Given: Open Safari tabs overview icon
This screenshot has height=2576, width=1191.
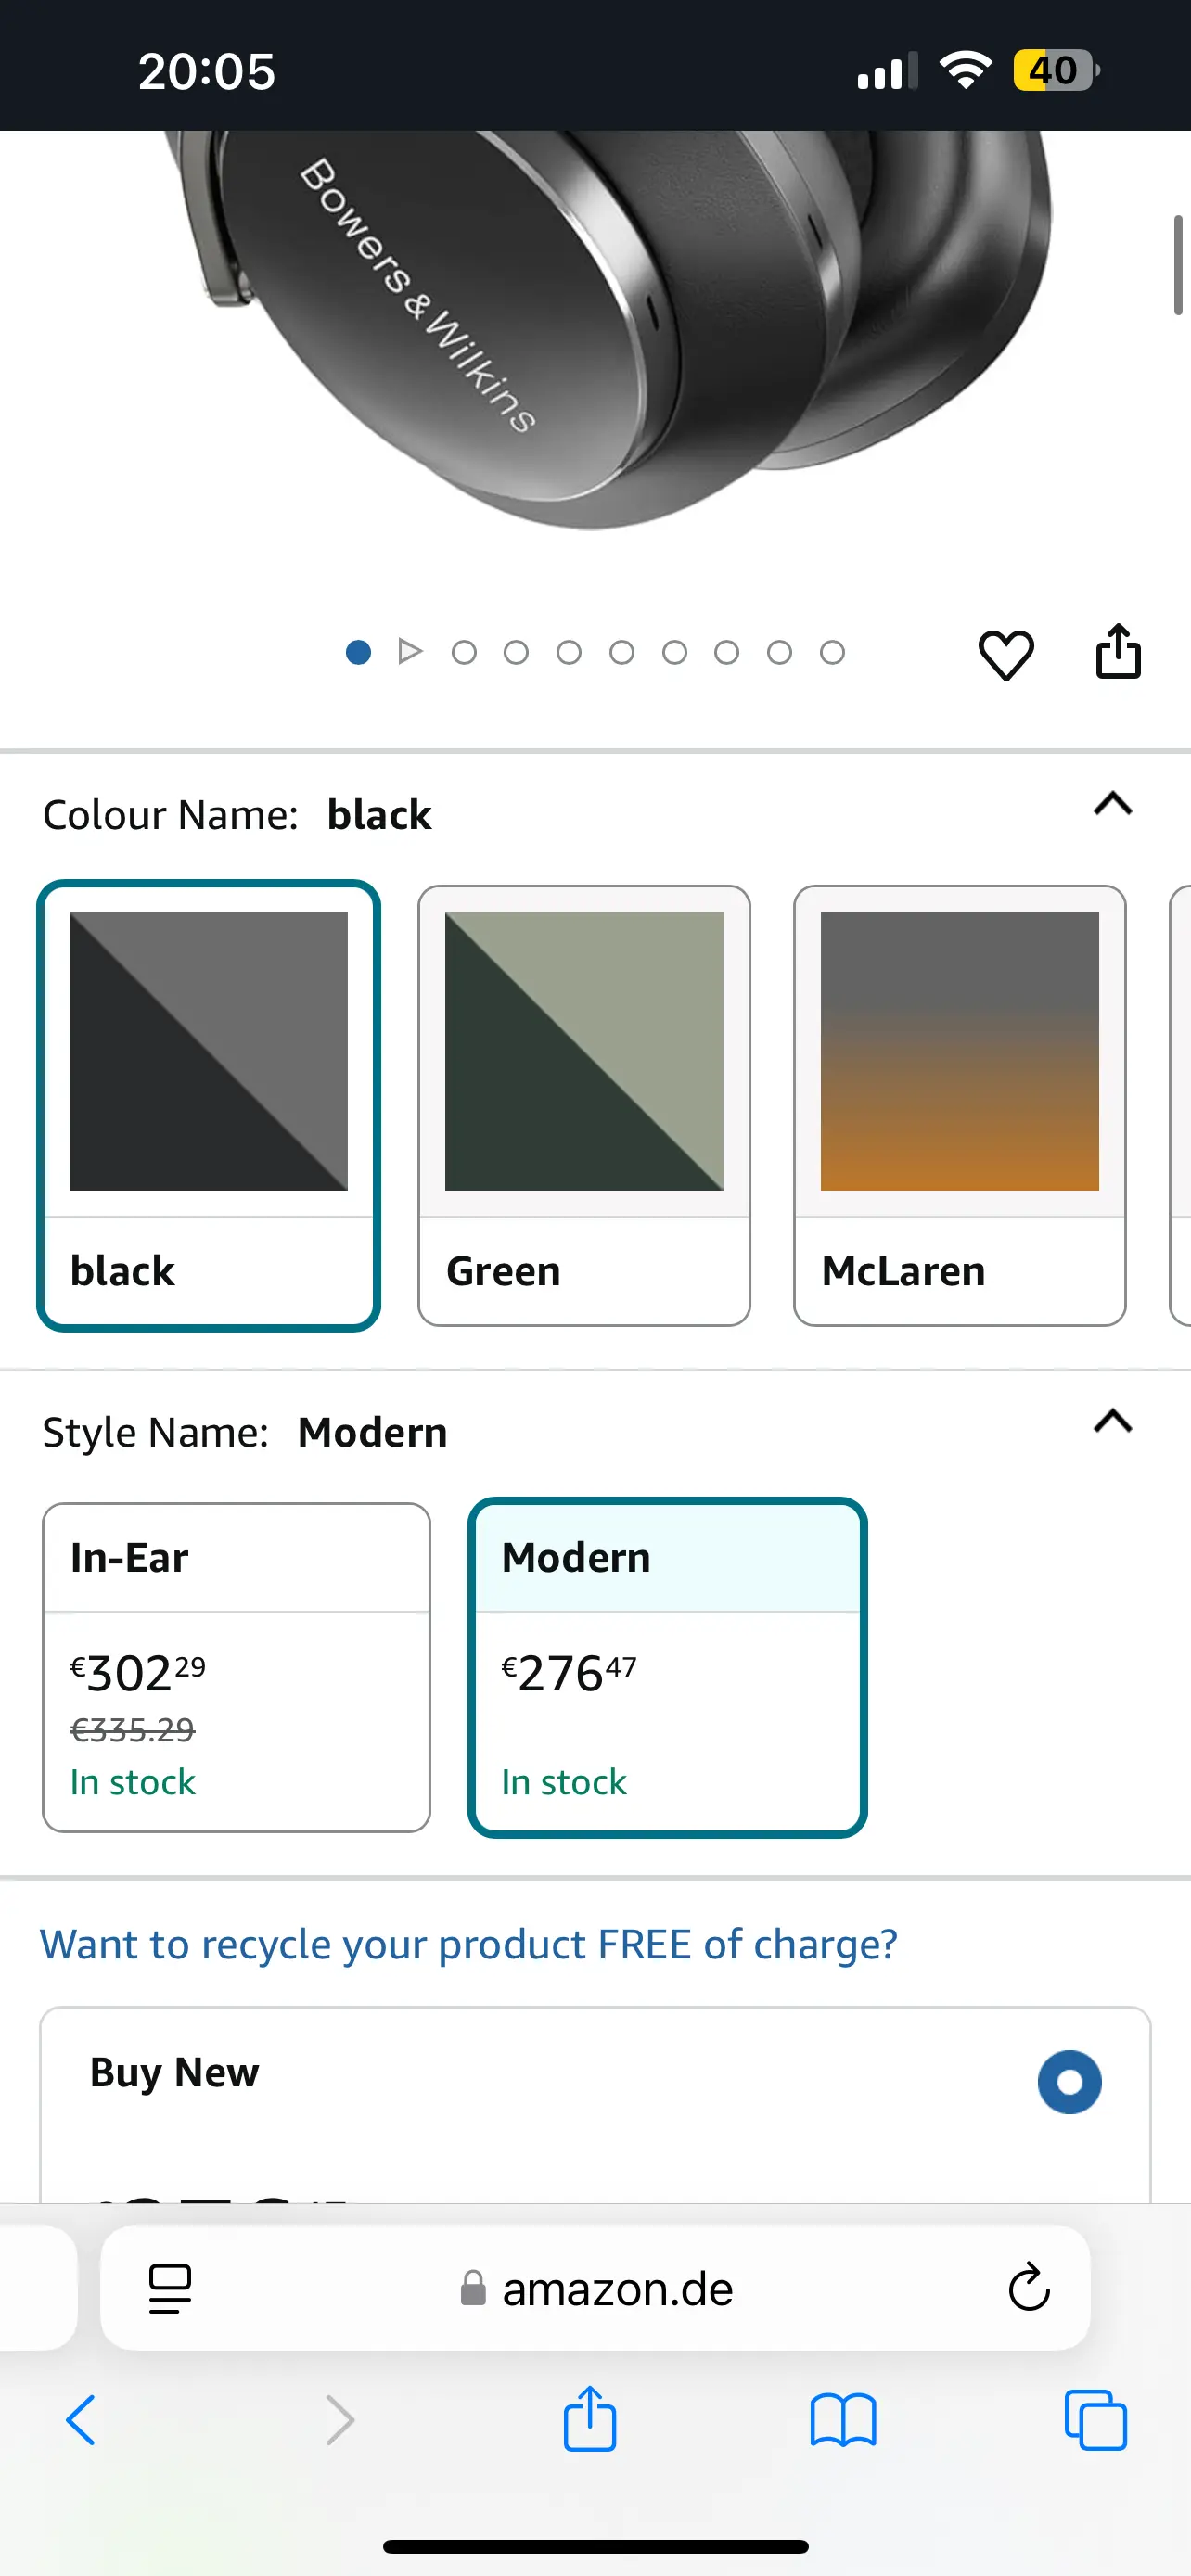Looking at the screenshot, I should (x=1096, y=2420).
